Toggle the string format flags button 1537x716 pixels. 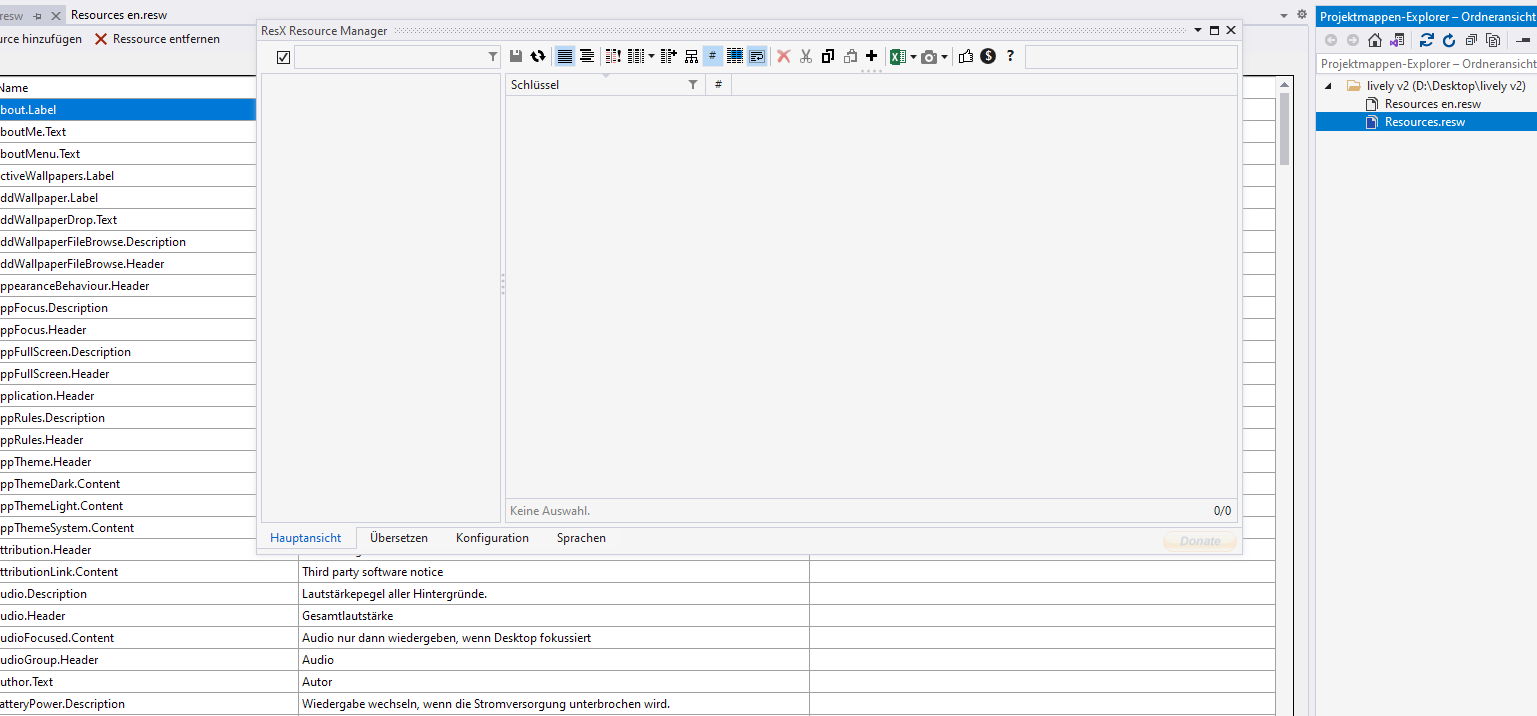(757, 56)
